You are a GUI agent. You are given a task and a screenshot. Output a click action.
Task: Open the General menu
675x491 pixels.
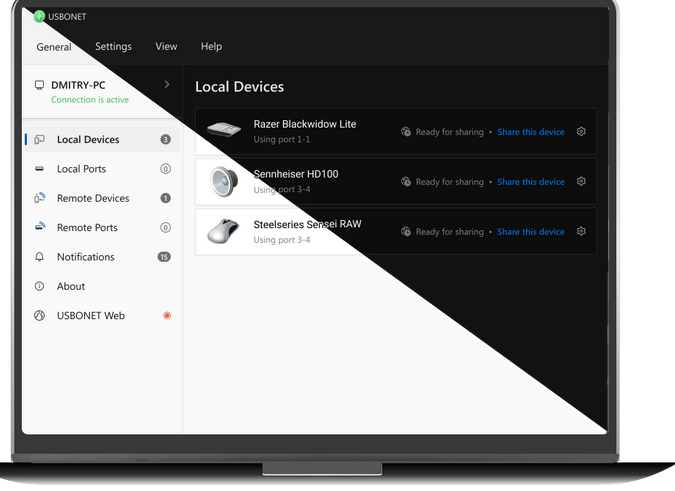[54, 47]
